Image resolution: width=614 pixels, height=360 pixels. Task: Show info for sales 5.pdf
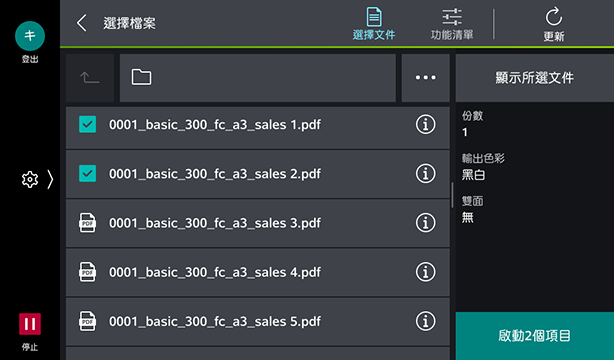425,321
